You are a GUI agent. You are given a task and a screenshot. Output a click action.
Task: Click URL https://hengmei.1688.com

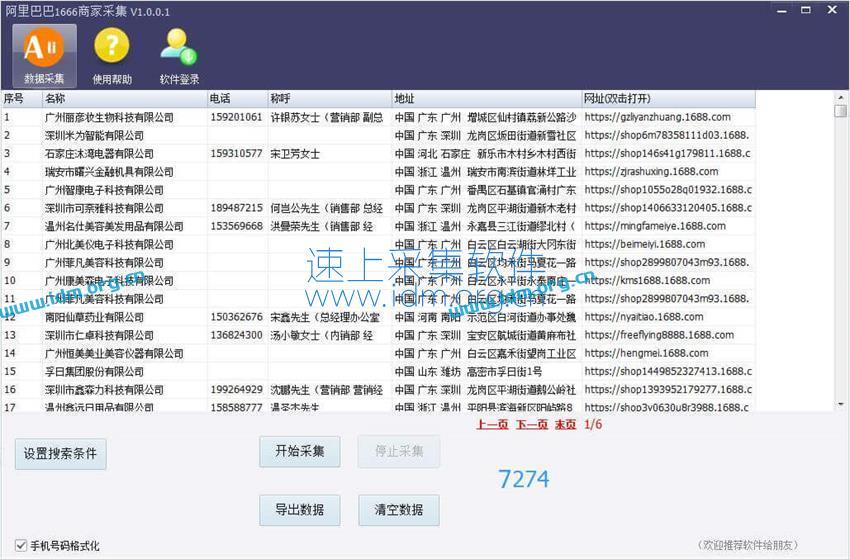click(x=646, y=354)
